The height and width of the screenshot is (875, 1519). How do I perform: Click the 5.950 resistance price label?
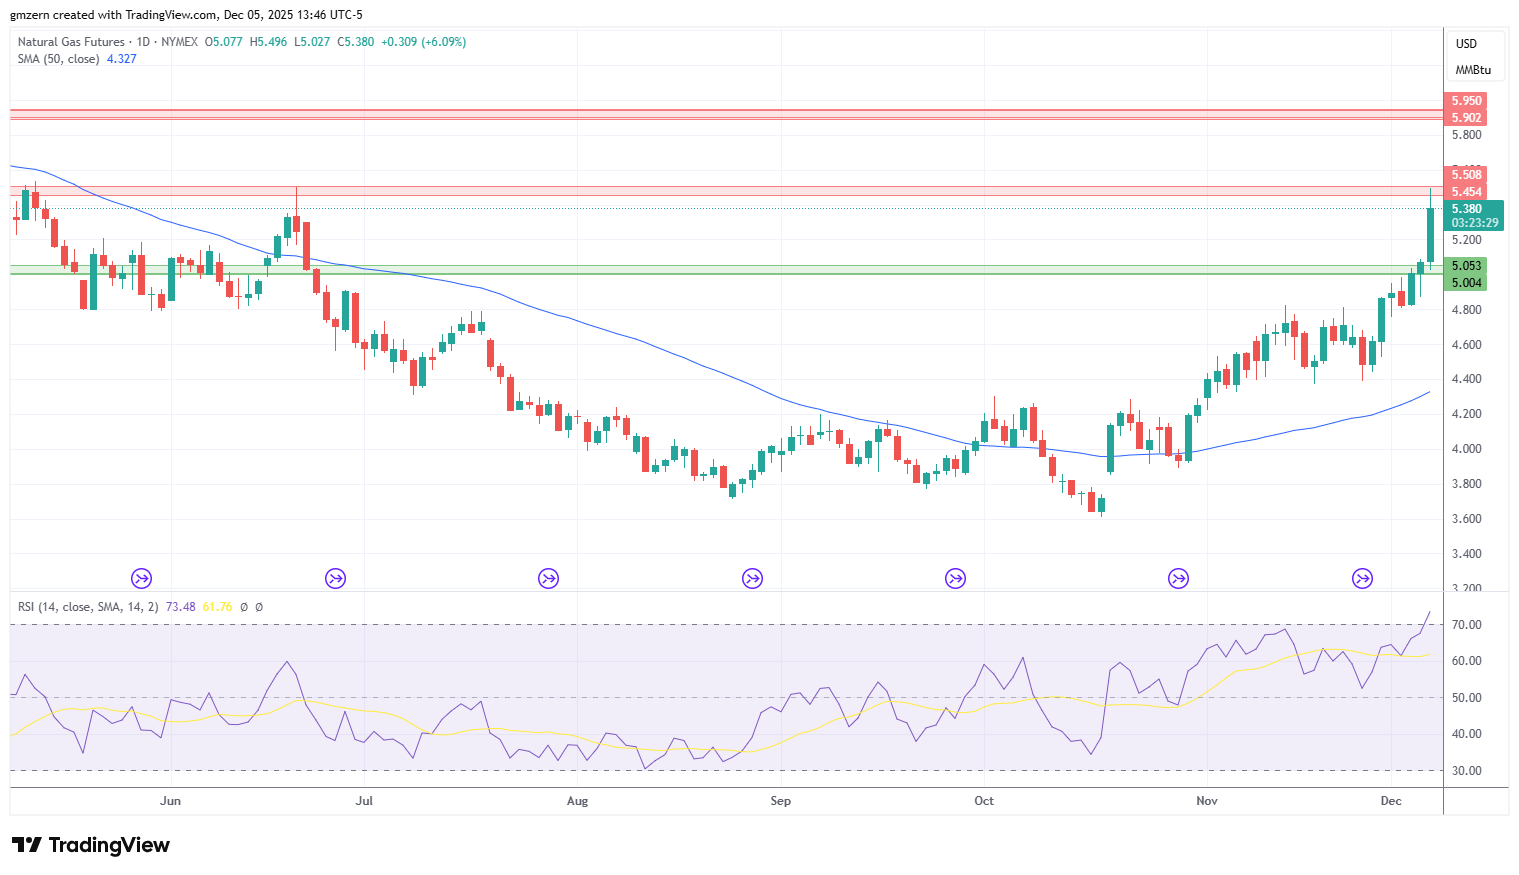[x=1466, y=101]
